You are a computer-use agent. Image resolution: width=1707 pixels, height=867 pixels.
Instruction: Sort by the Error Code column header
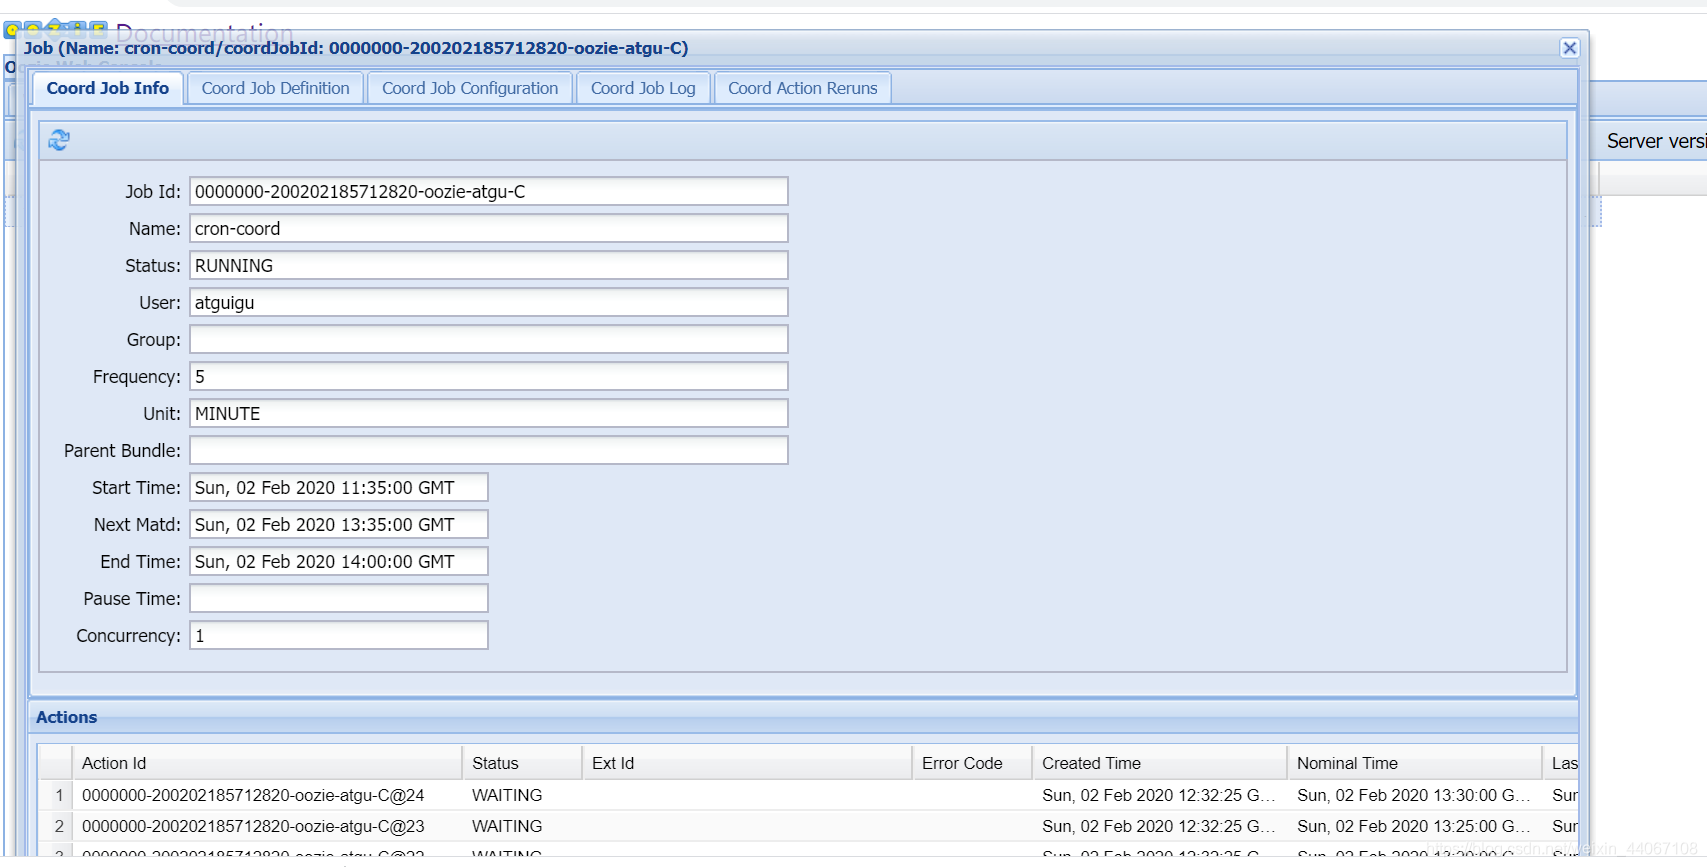tap(971, 763)
